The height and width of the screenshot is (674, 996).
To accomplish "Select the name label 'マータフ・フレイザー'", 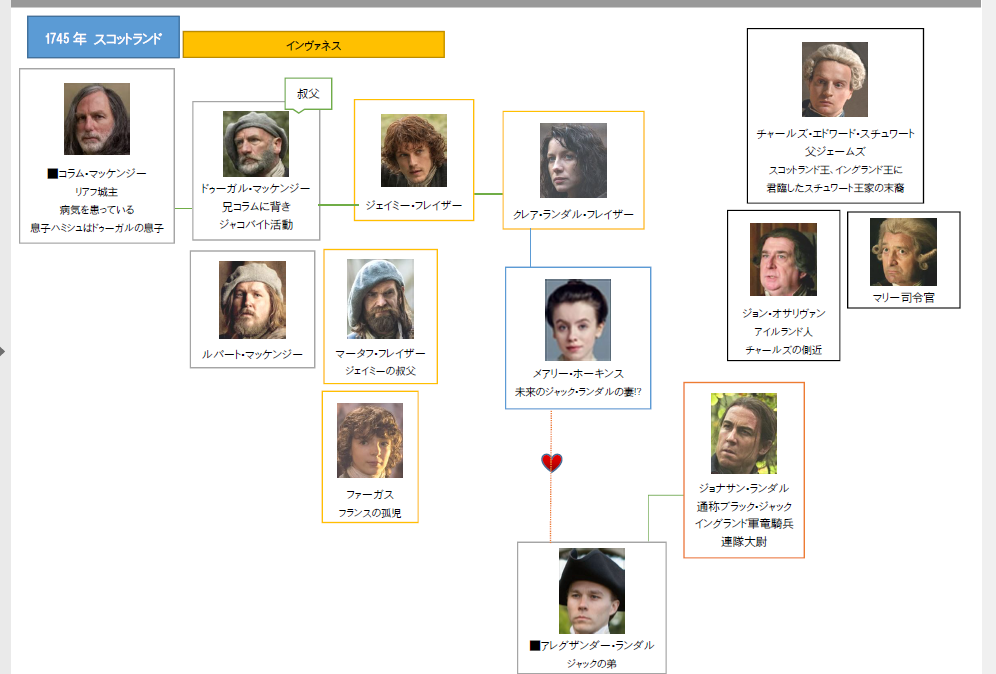I will tap(380, 353).
